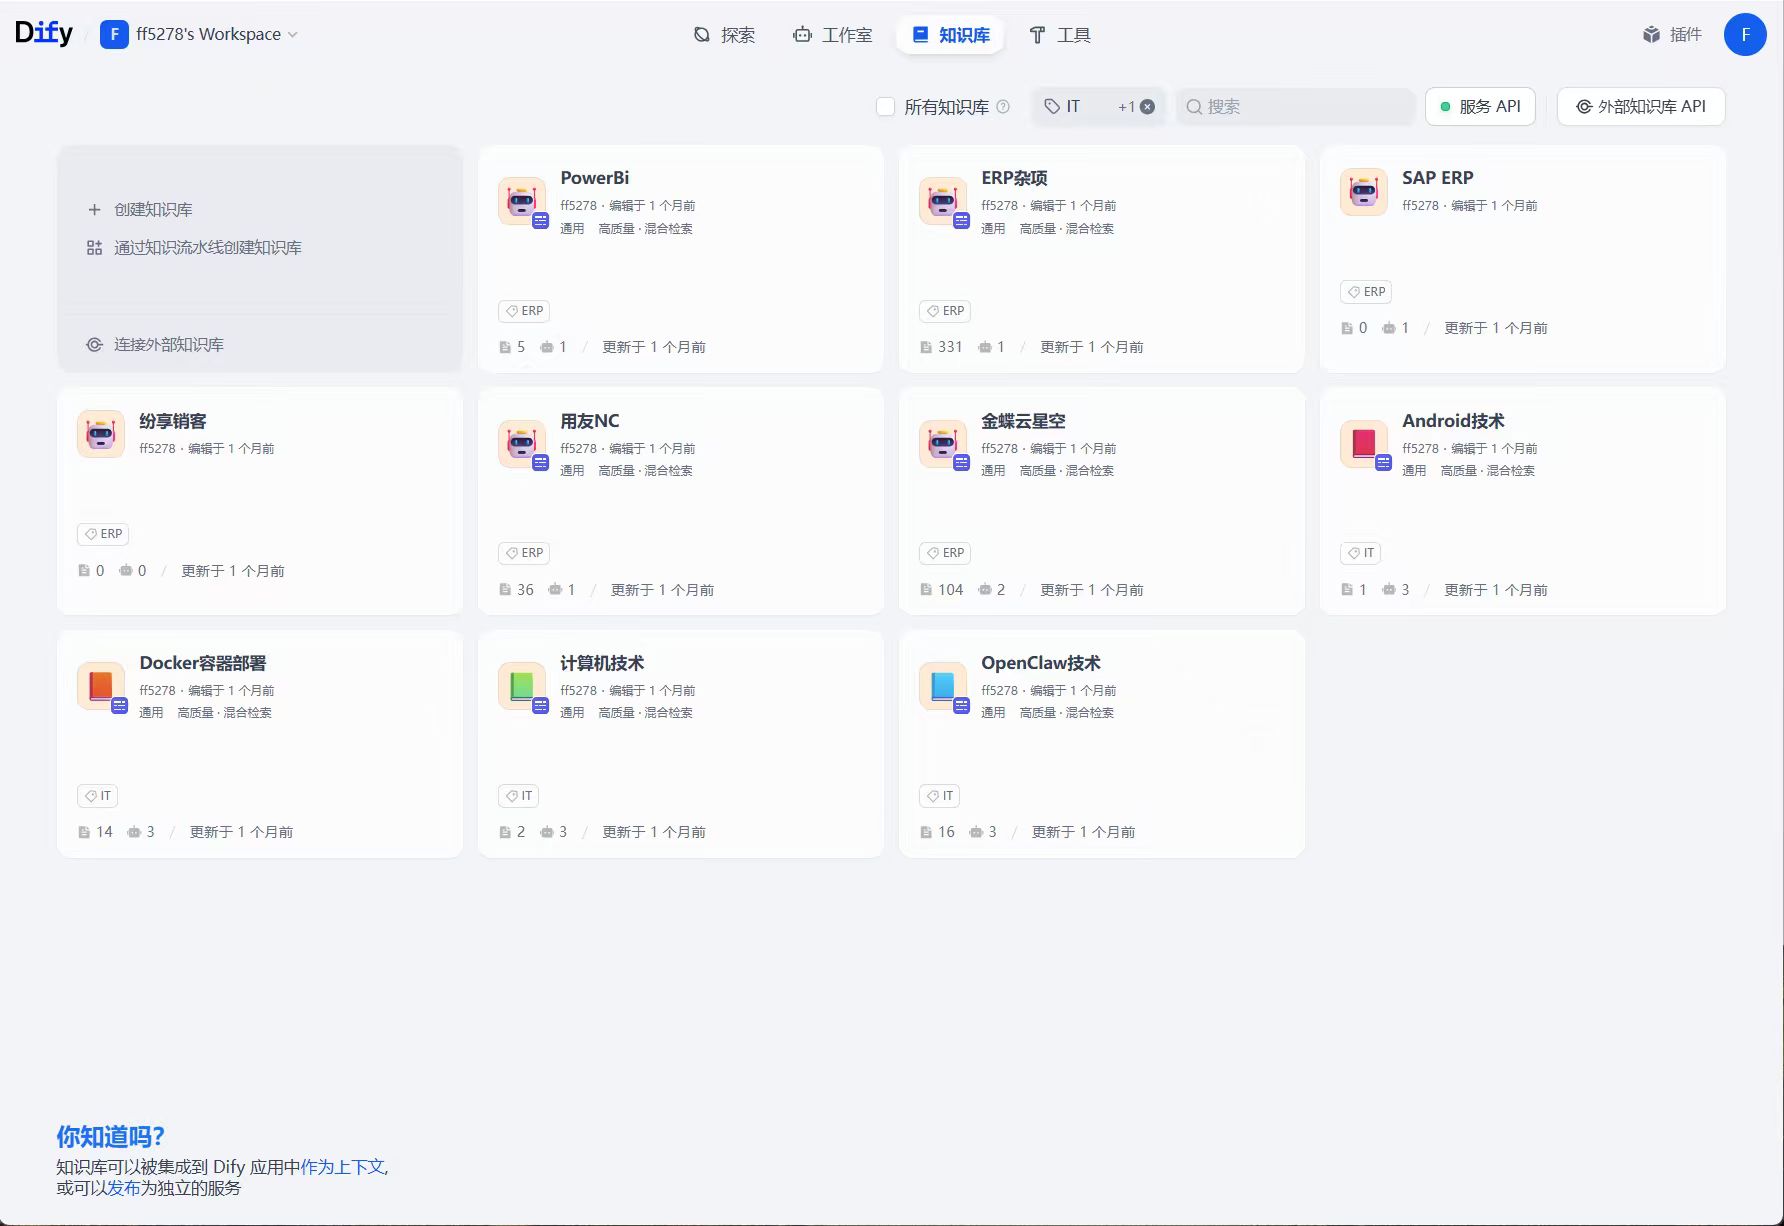The image size is (1784, 1226).
Task: Click 创建知识库
Action: [153, 209]
